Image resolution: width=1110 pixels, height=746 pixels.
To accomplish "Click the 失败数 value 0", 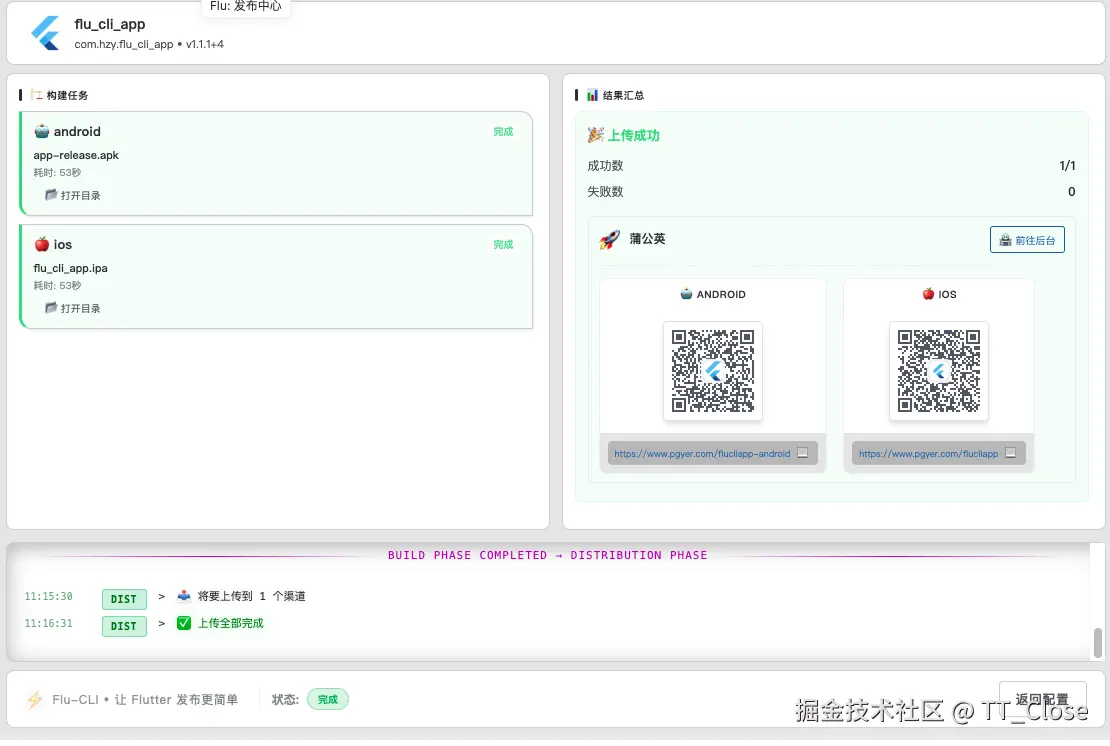I will click(x=1071, y=191).
